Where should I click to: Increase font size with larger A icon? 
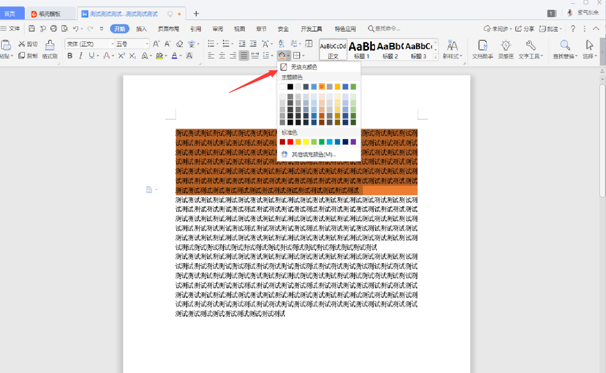[x=156, y=44]
